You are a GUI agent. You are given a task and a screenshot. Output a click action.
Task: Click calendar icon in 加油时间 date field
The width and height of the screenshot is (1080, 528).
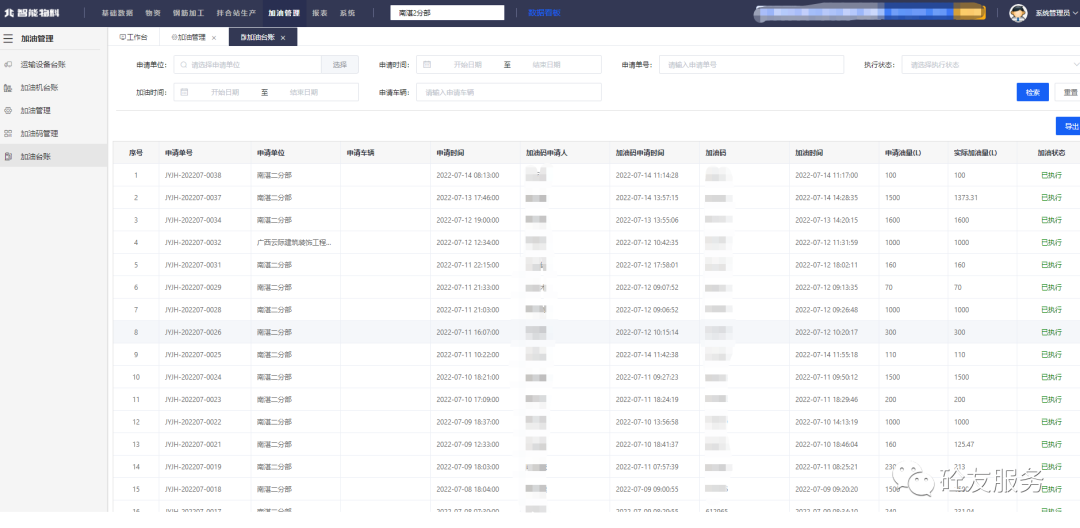point(184,92)
